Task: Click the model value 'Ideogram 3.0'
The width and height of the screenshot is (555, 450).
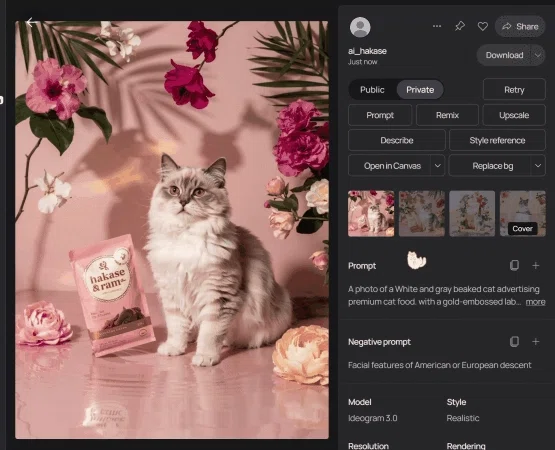Action: (x=373, y=418)
